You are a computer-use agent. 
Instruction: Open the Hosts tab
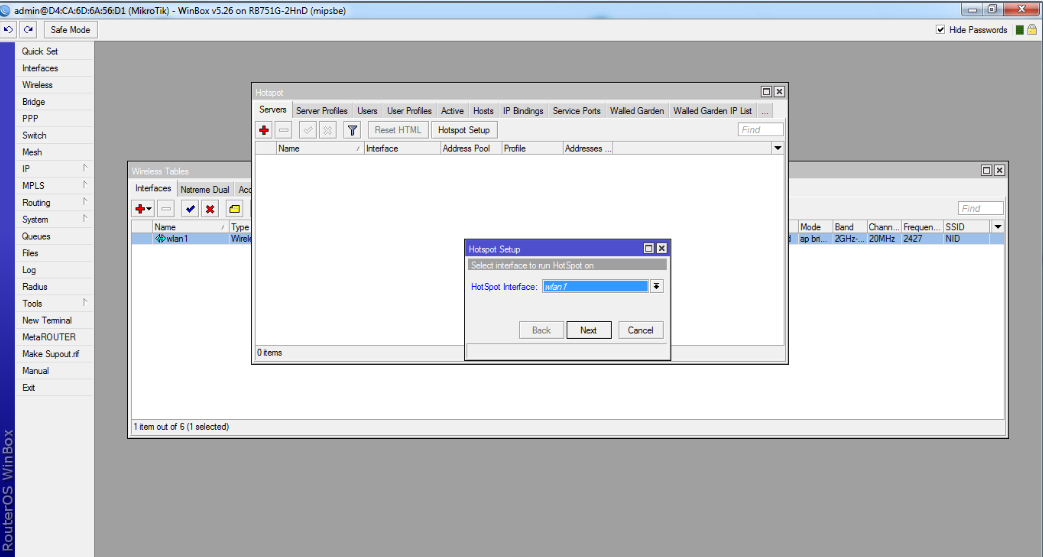tap(484, 110)
